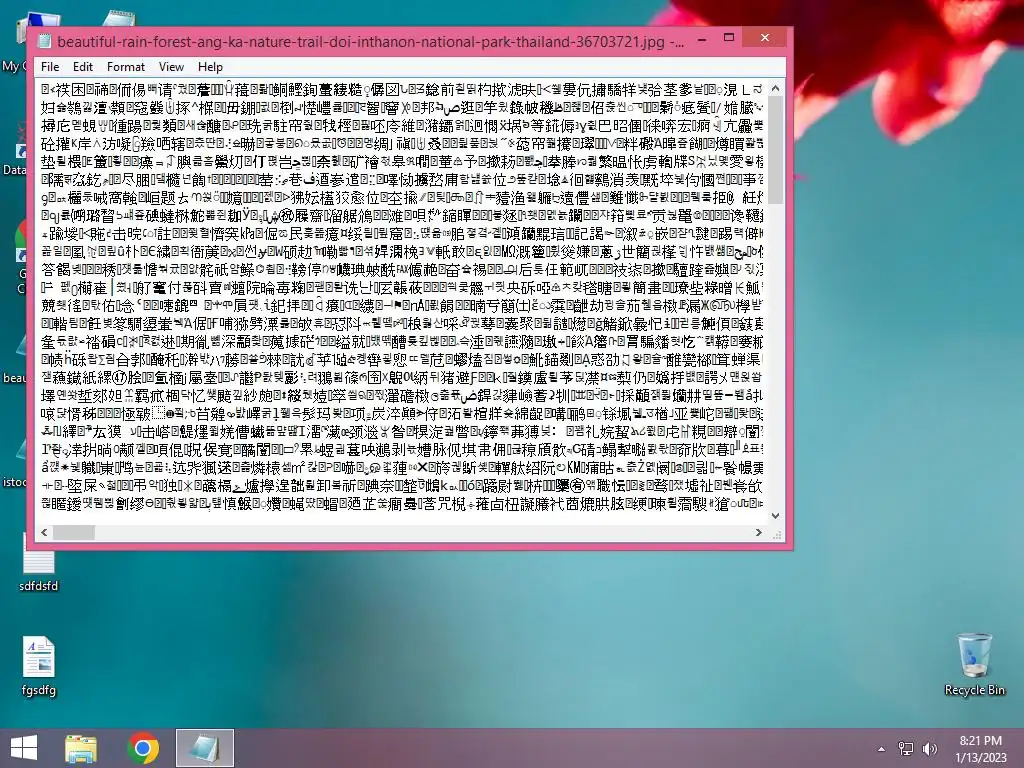Click the vertical scrollbar up arrow
Image resolution: width=1024 pixels, height=768 pixels.
click(775, 88)
